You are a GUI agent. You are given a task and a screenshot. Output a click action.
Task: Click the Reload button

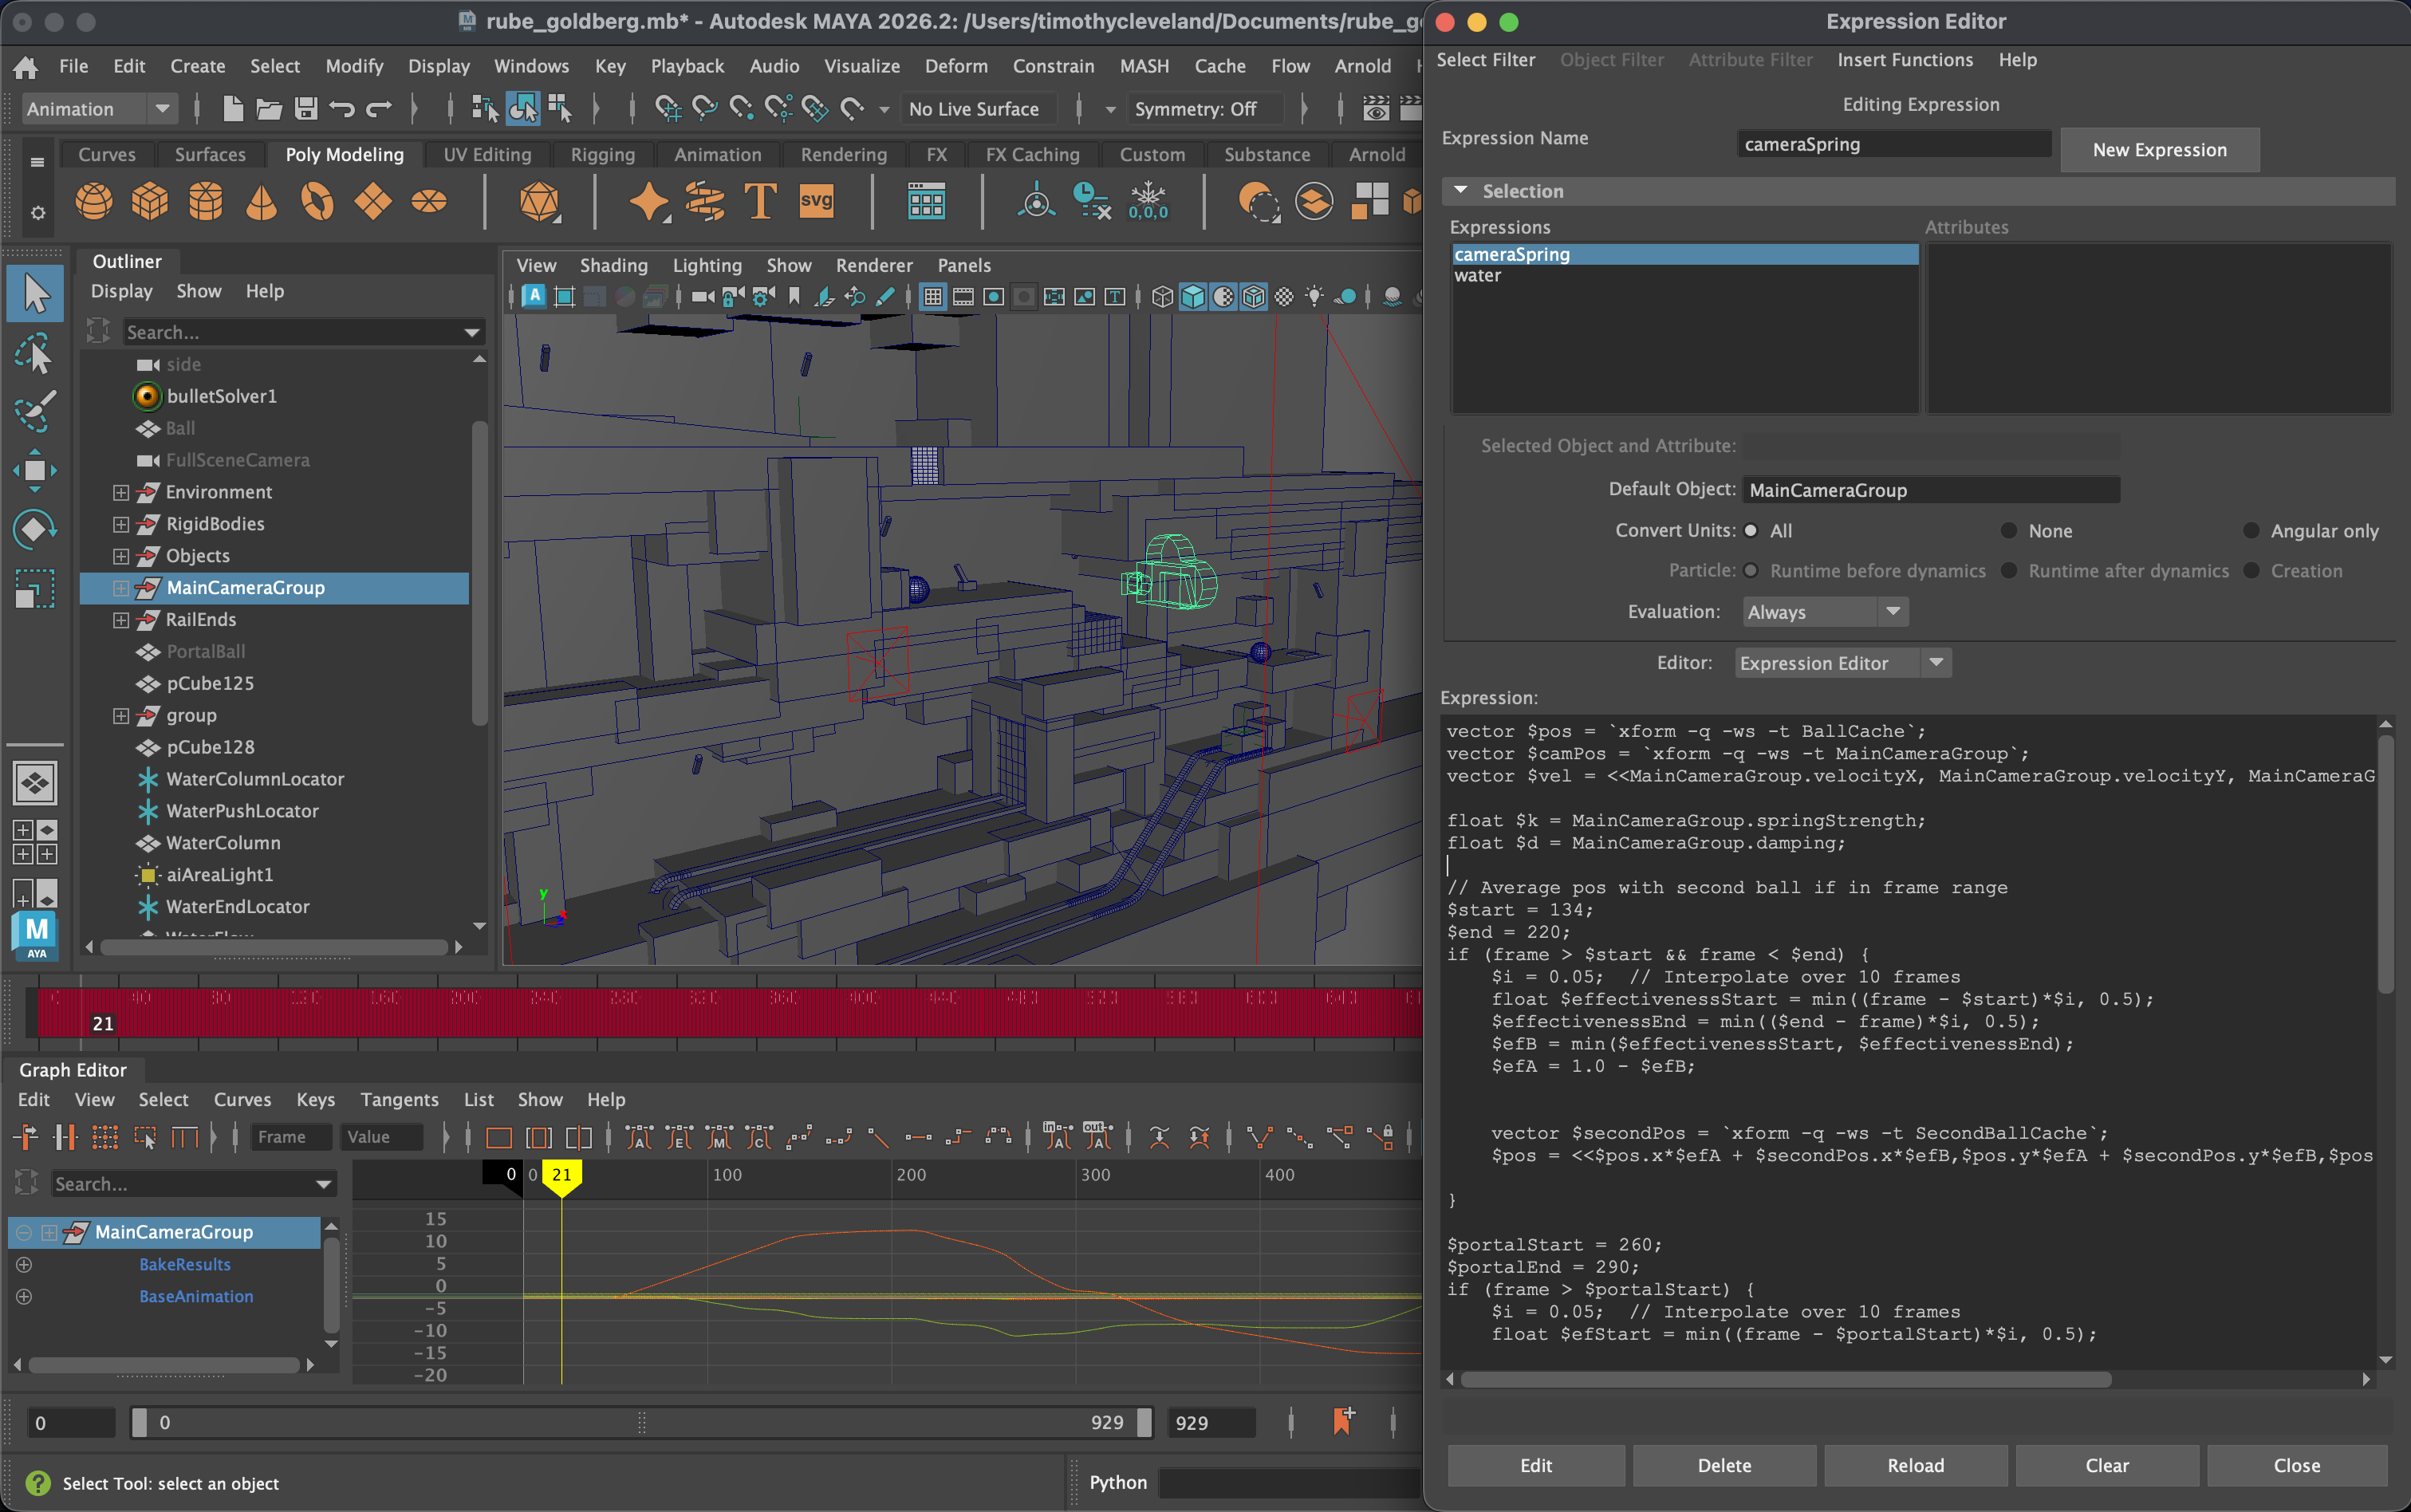(1915, 1465)
